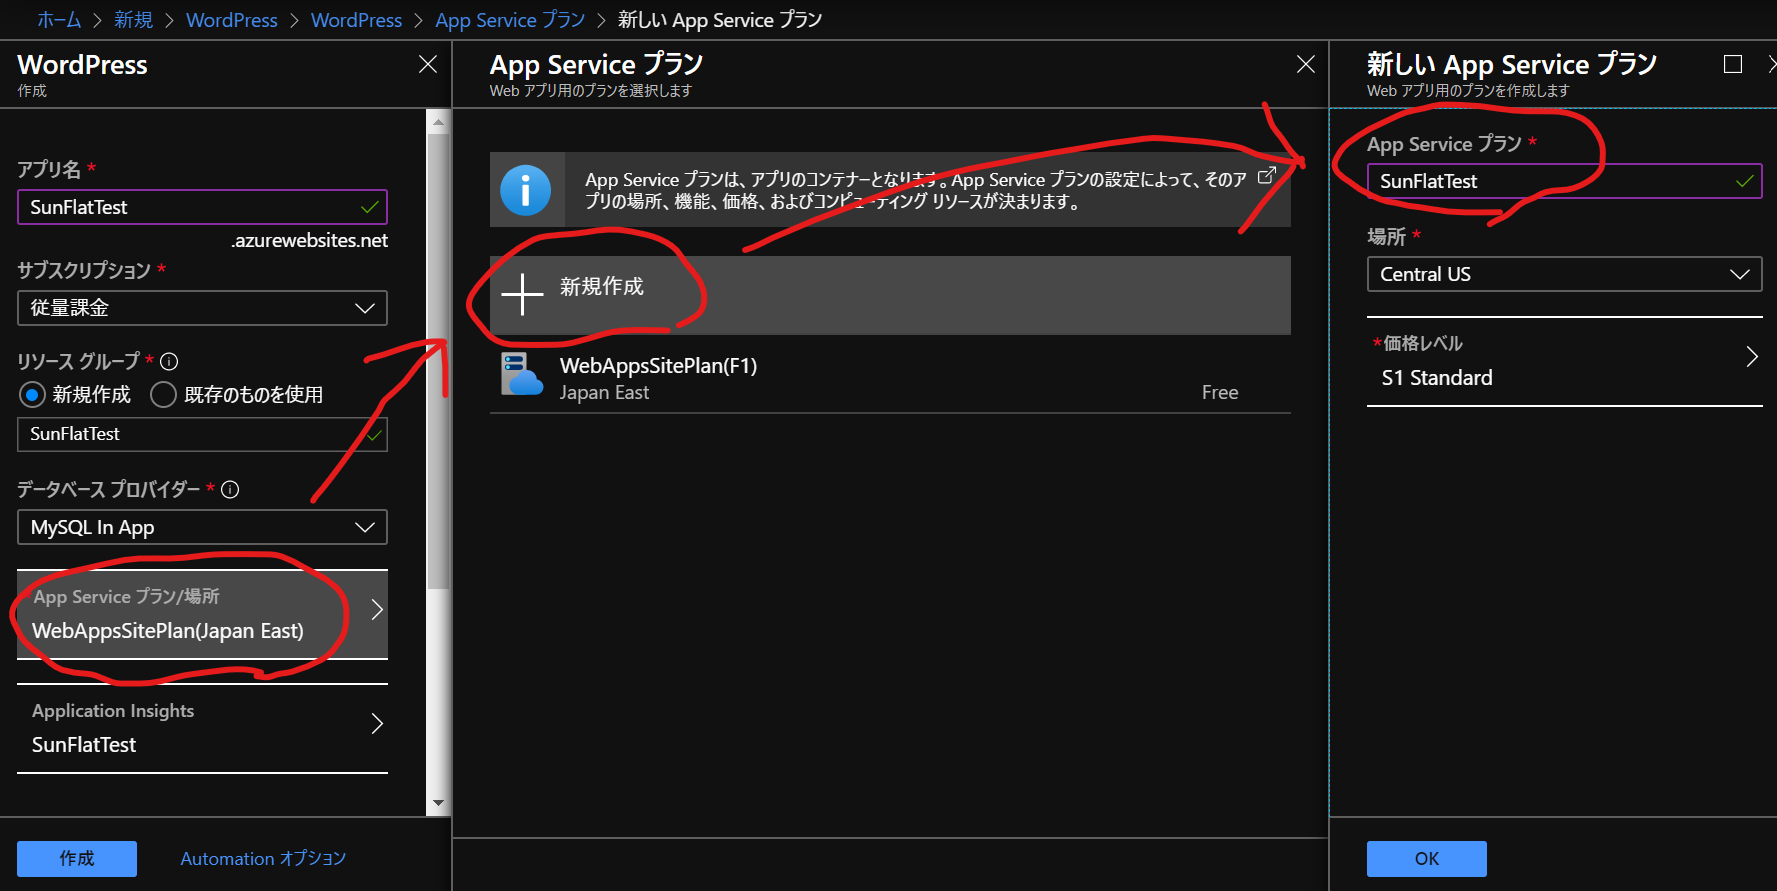Close the App Service プラン blade
The height and width of the screenshot is (891, 1777).
(x=1306, y=64)
